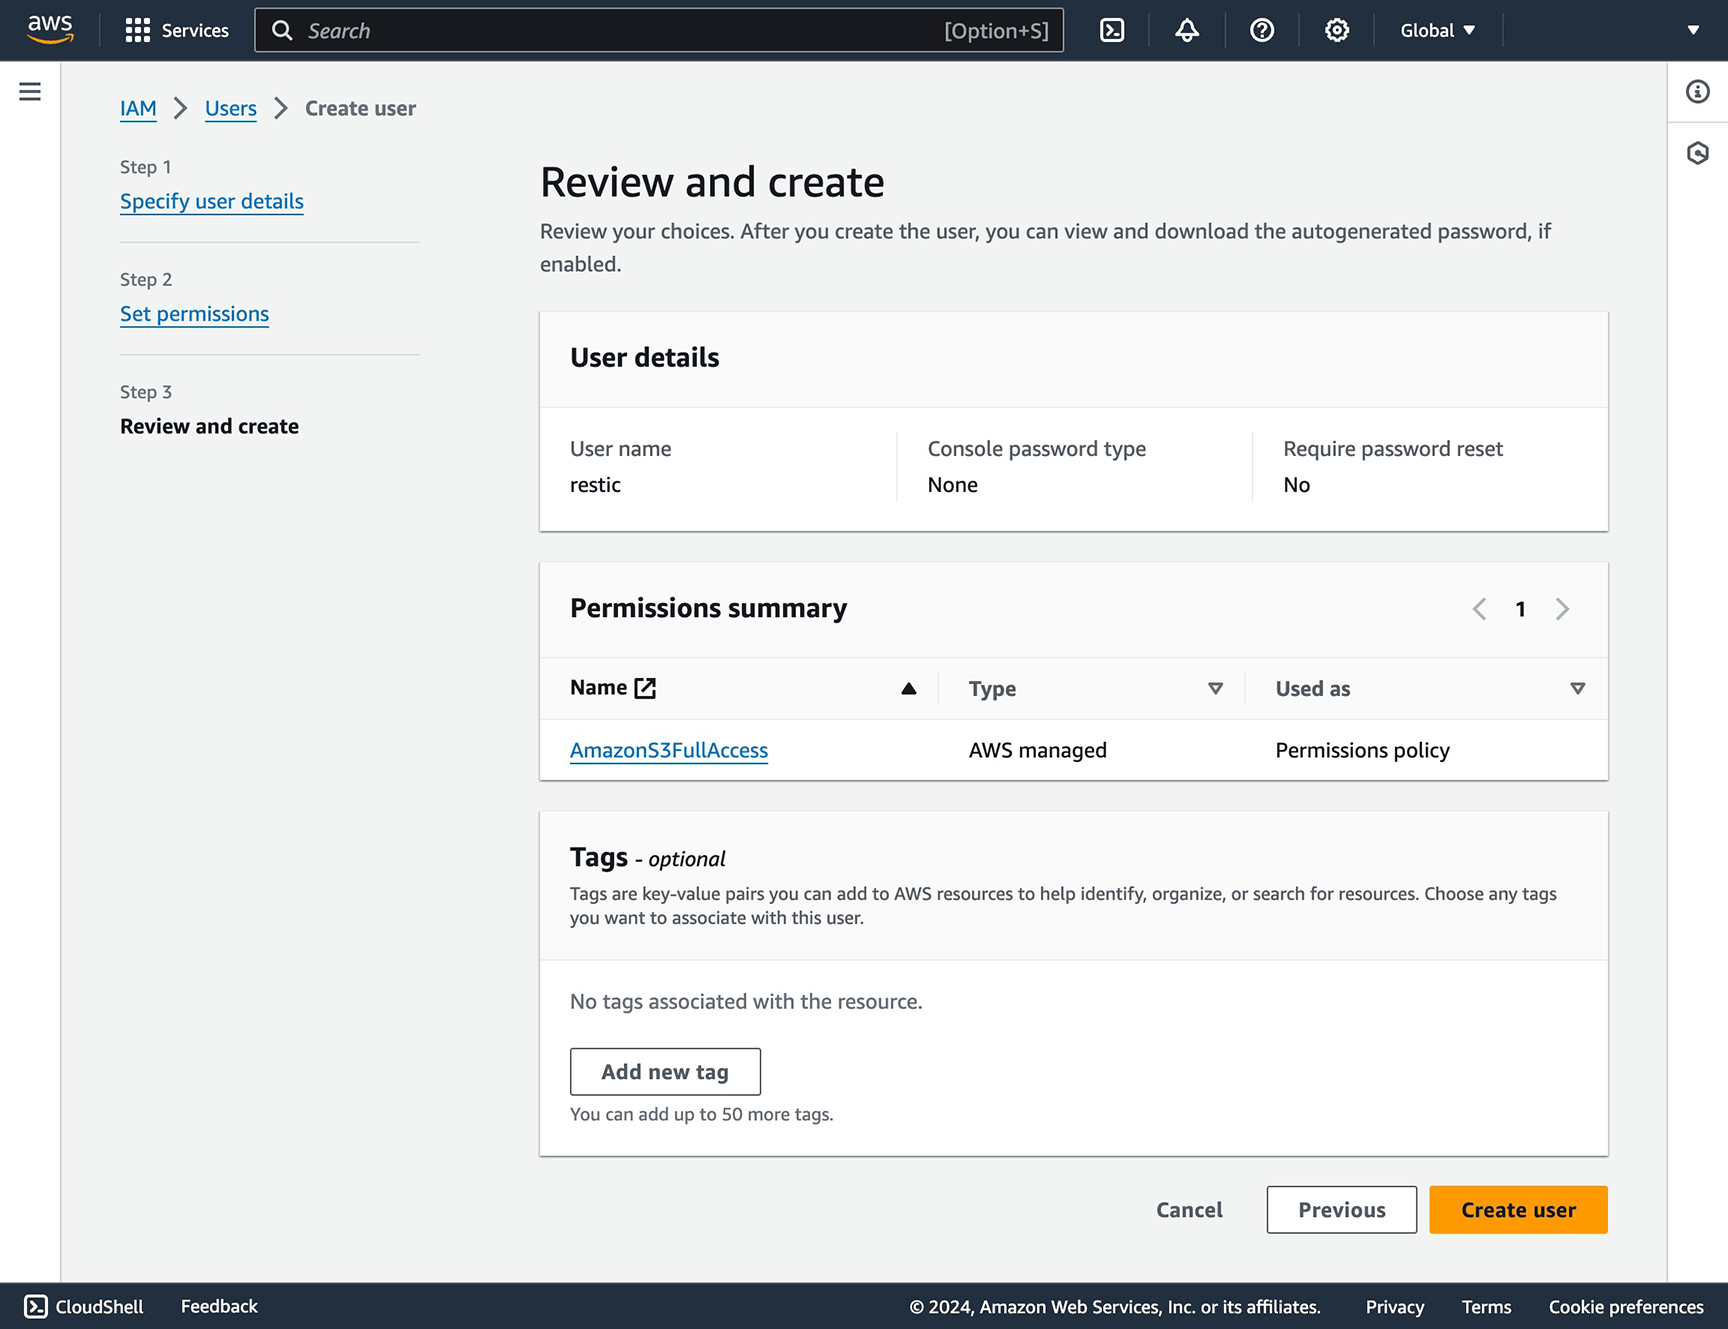Expand the hamburger side navigation menu
Viewport: 1728px width, 1329px height.
click(x=30, y=92)
